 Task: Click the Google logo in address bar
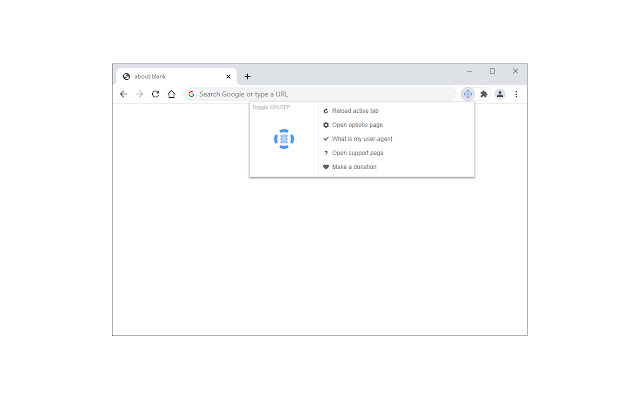coord(191,94)
